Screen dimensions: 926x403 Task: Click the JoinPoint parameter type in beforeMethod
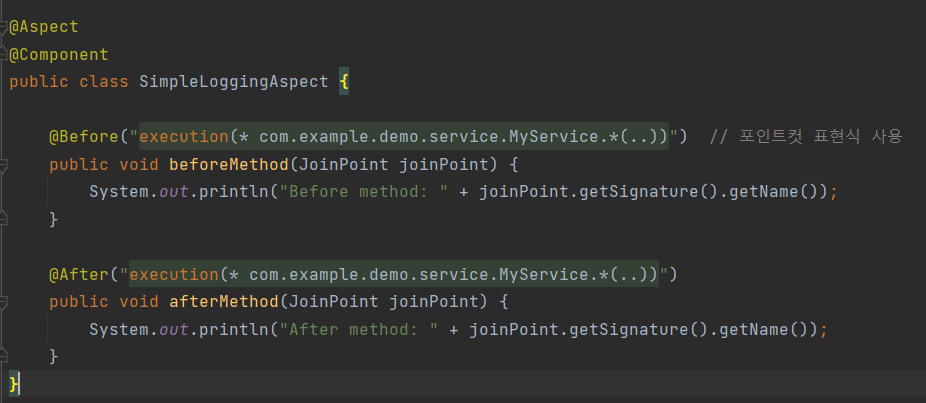[x=344, y=164]
